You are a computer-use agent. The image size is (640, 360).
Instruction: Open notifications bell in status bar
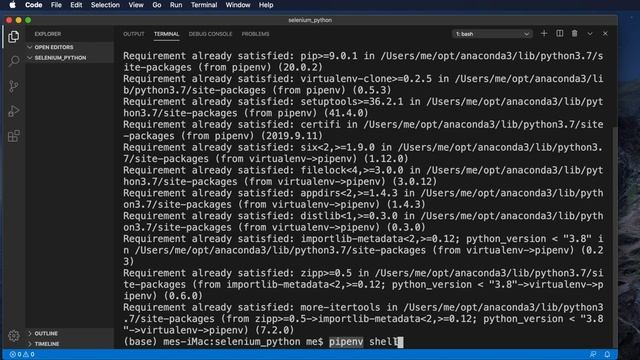[x=607, y=354]
